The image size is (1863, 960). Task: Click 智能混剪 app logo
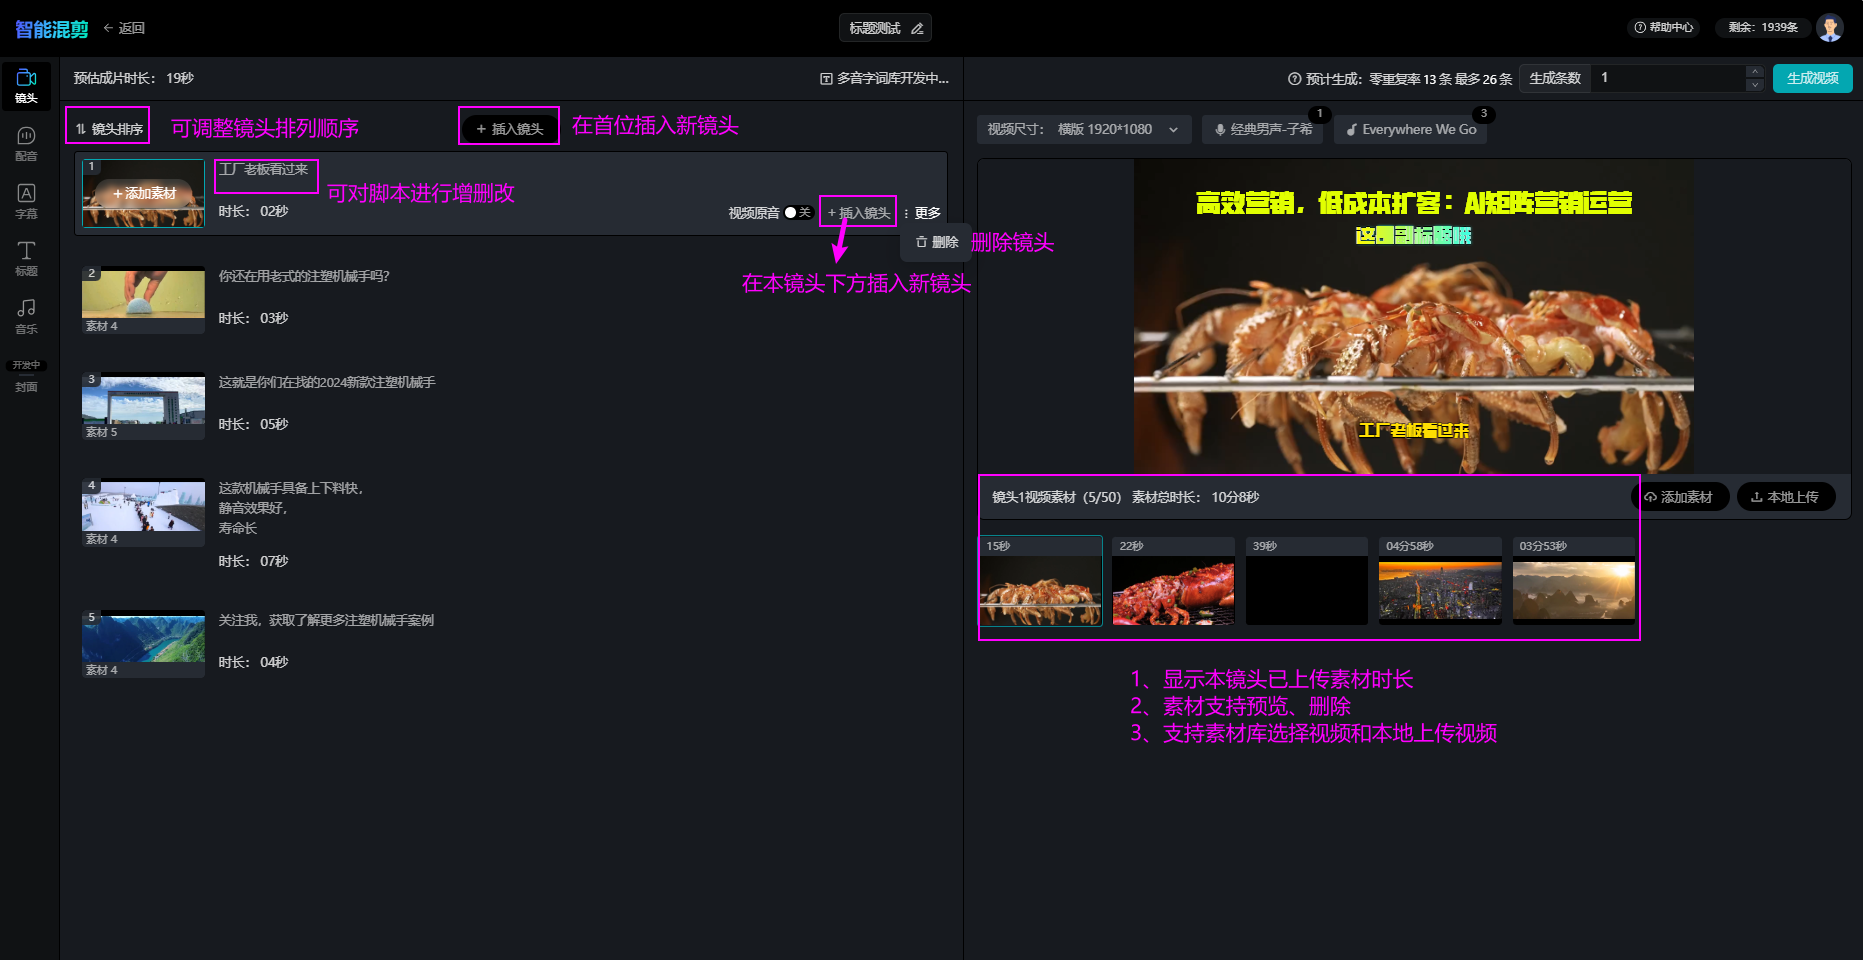tap(52, 29)
